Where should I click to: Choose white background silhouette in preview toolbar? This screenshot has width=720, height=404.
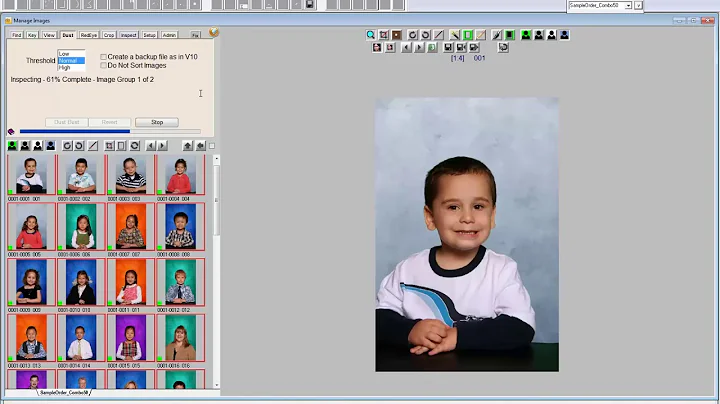pos(551,35)
